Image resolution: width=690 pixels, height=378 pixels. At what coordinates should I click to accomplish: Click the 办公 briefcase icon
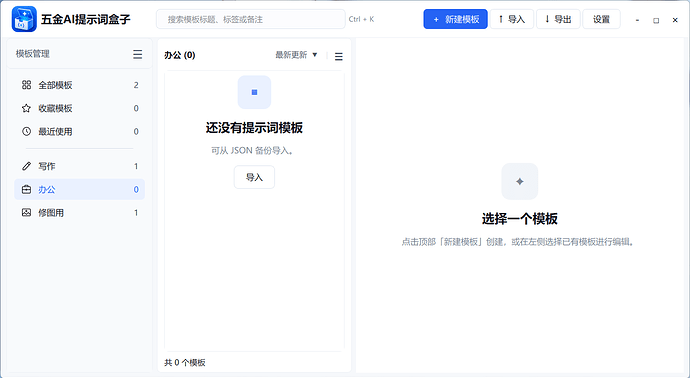coord(26,189)
